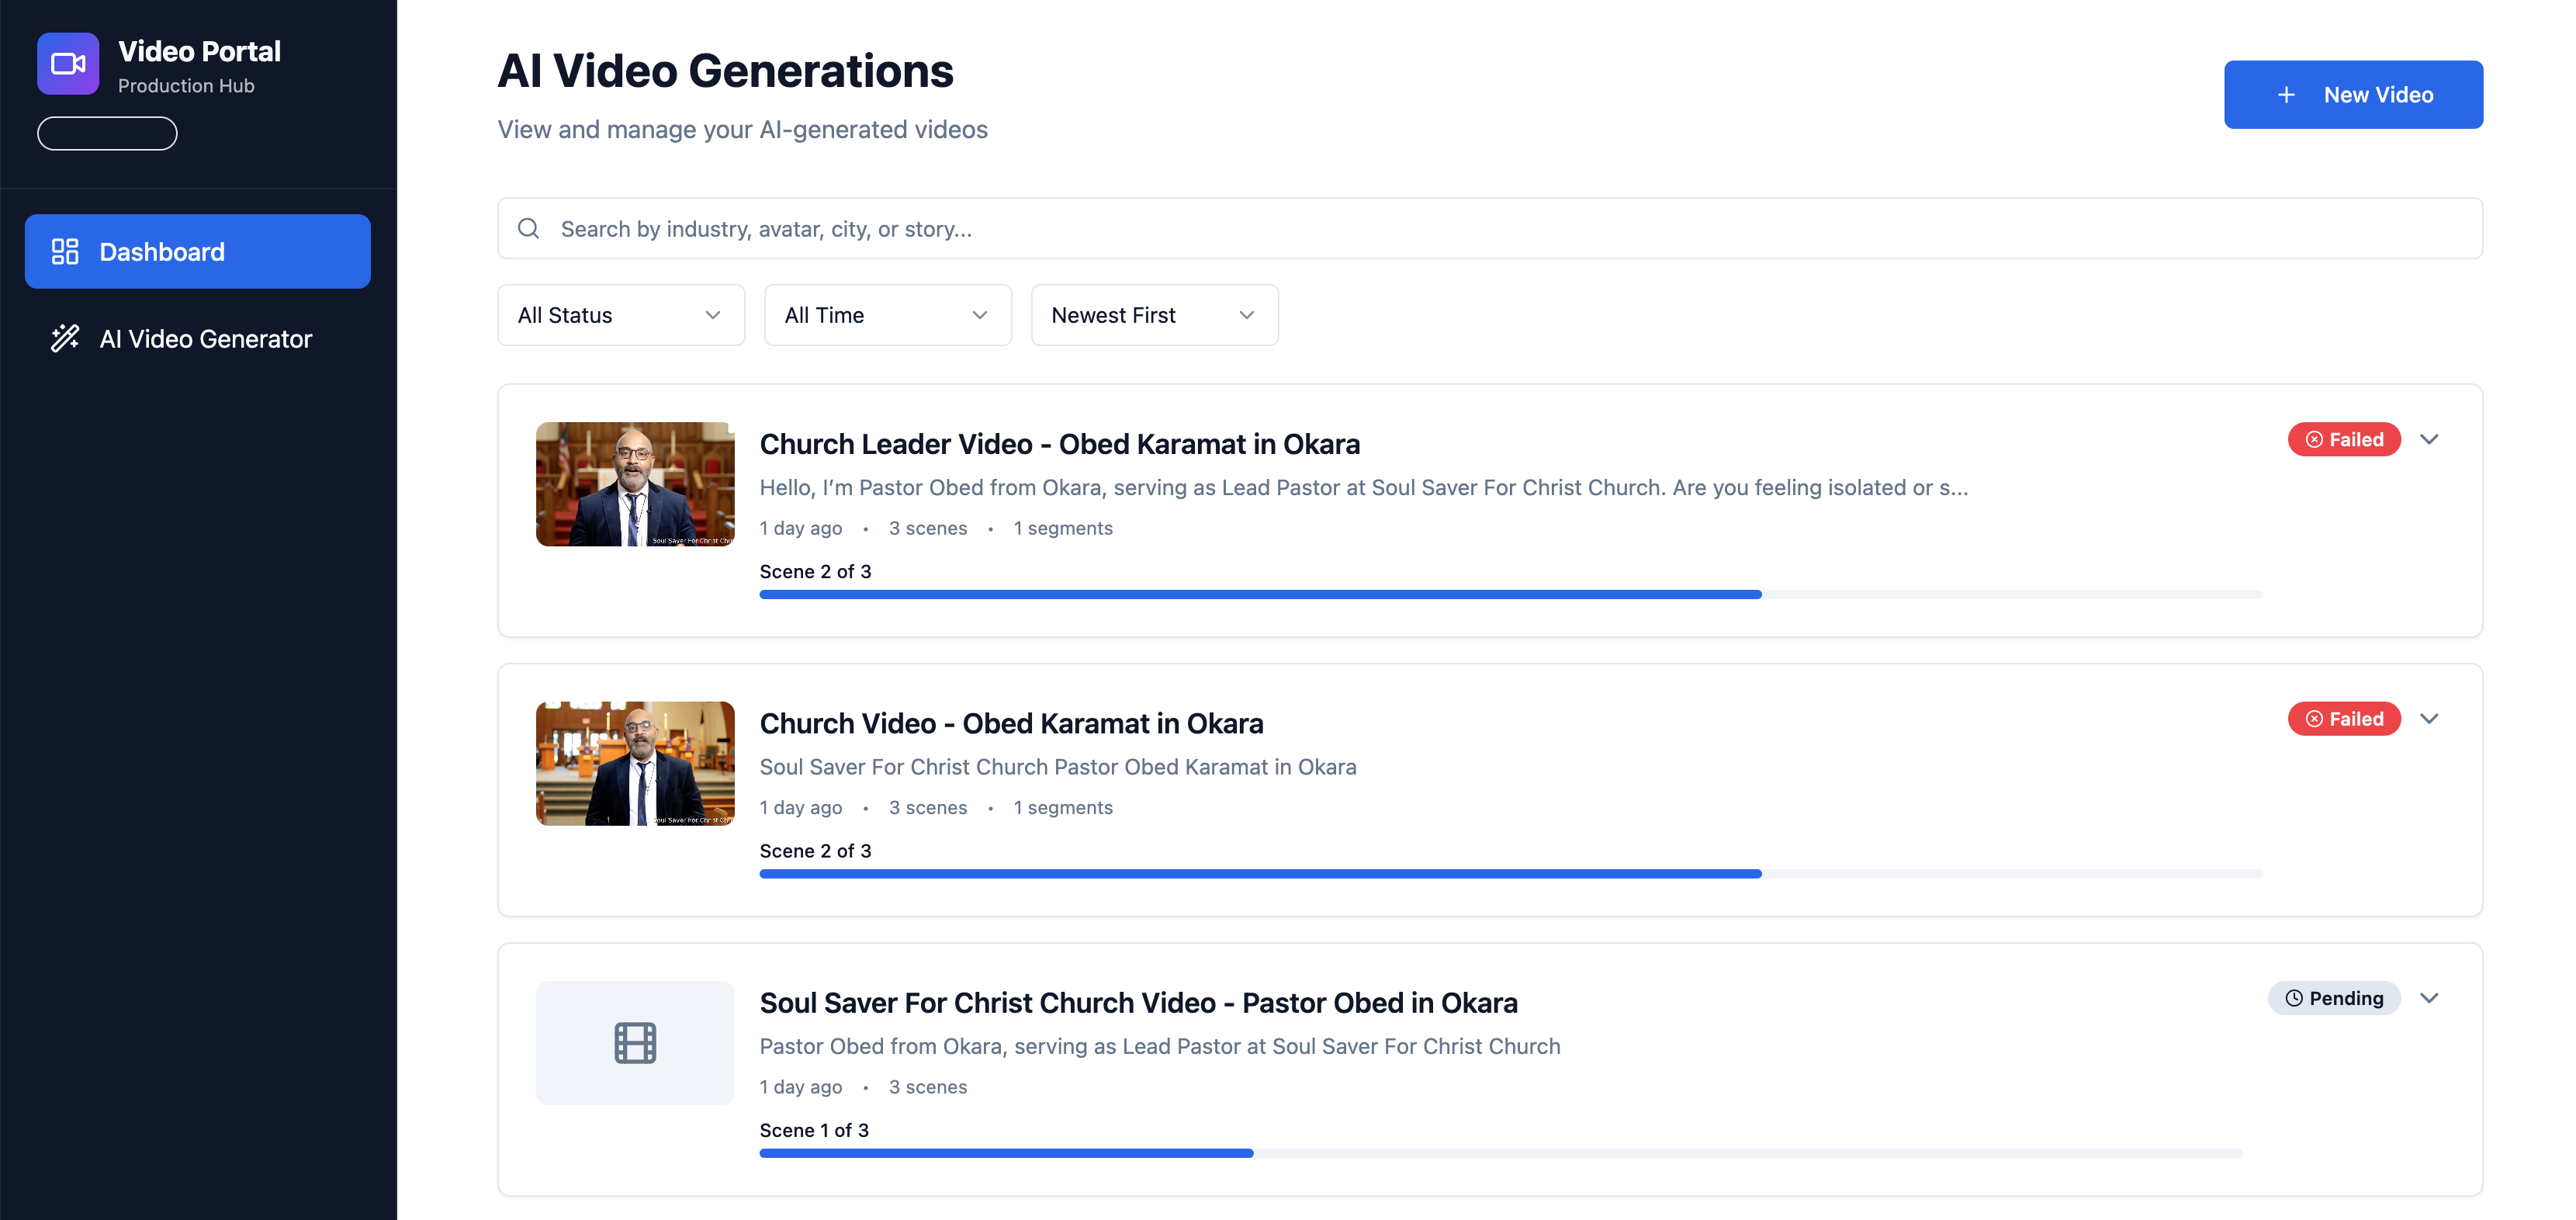This screenshot has width=2576, height=1220.
Task: Click the Pending clock status badge
Action: (2333, 998)
